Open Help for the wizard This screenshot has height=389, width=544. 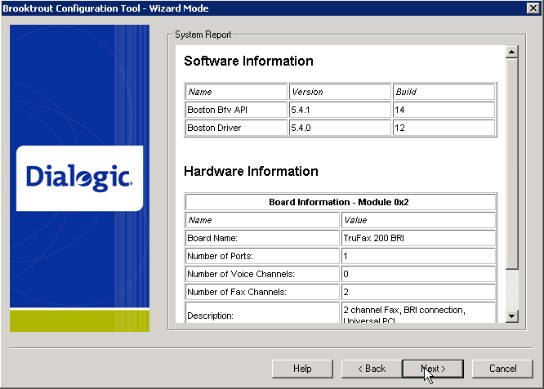pos(302,369)
